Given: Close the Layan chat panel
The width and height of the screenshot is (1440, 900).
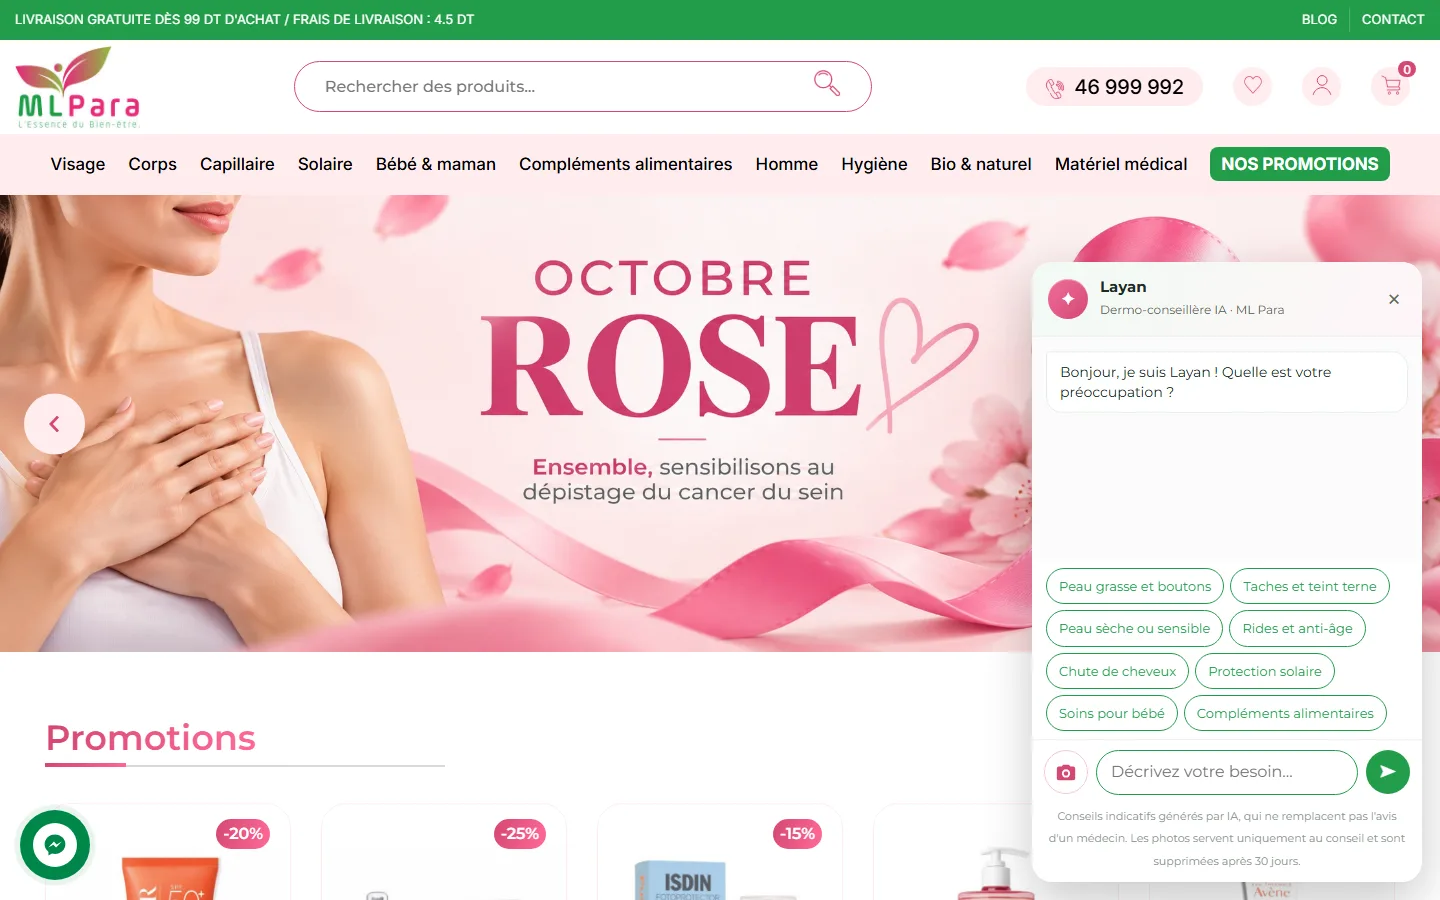Looking at the screenshot, I should (1394, 299).
